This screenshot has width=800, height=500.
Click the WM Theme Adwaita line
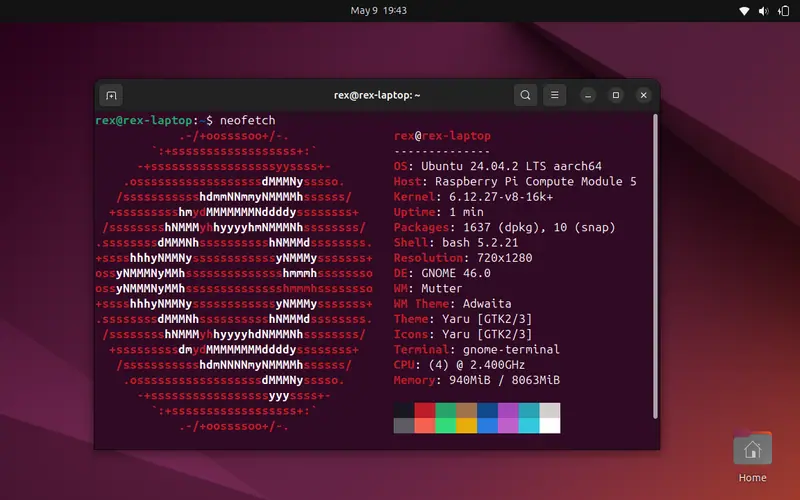453,304
